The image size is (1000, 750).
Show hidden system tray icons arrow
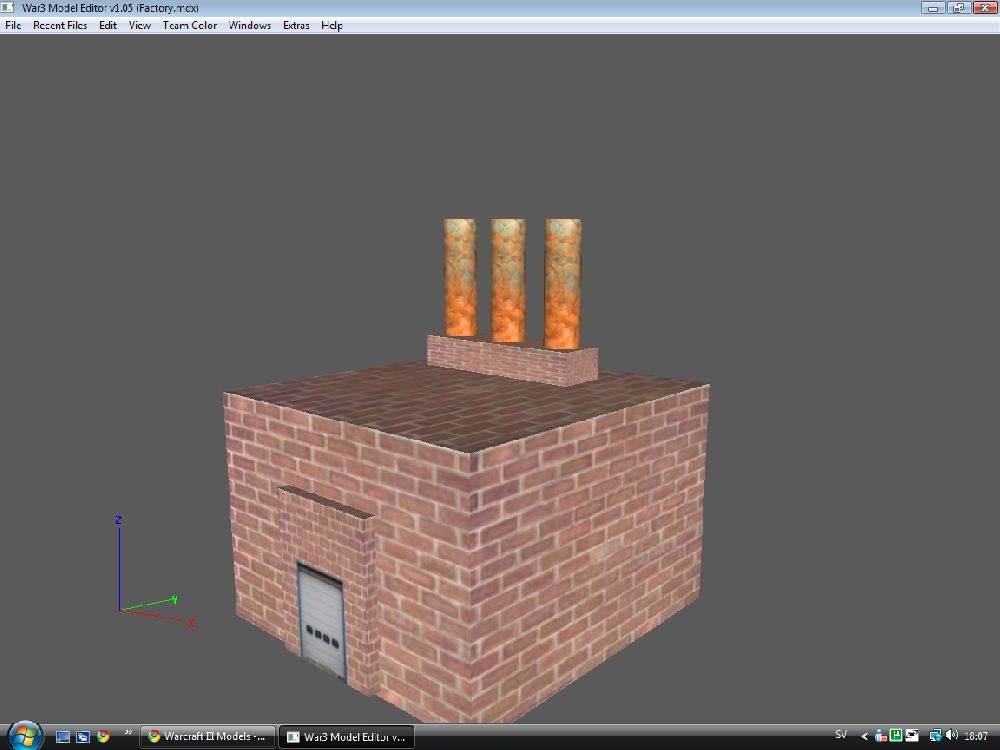[864, 737]
